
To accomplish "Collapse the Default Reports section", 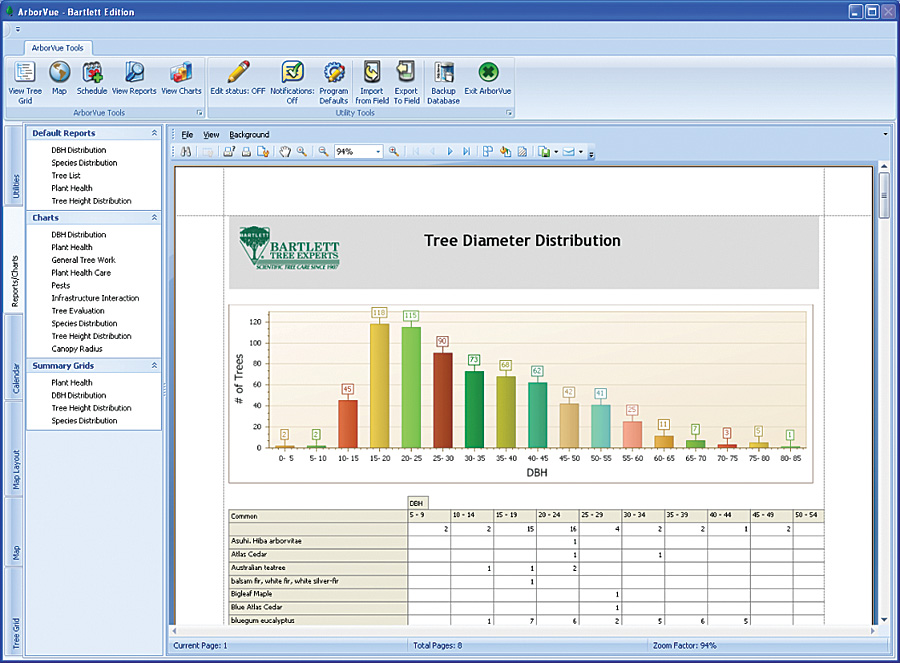I will coord(154,133).
